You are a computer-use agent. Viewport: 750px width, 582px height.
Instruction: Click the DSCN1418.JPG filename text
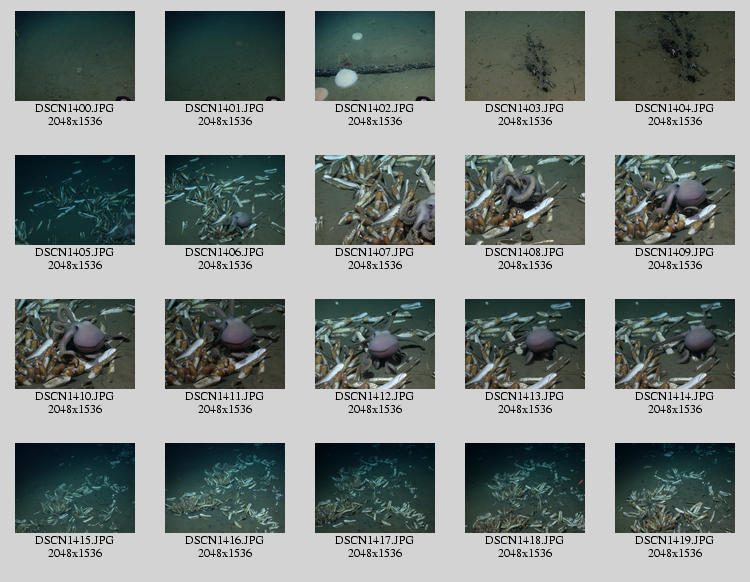pyautogui.click(x=525, y=540)
